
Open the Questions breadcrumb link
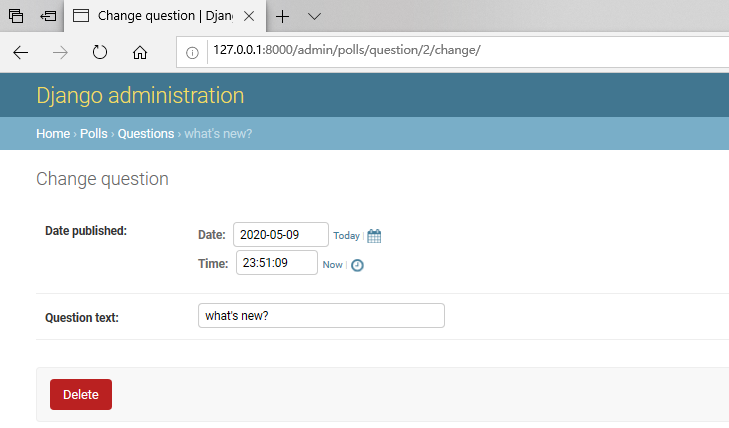146,134
